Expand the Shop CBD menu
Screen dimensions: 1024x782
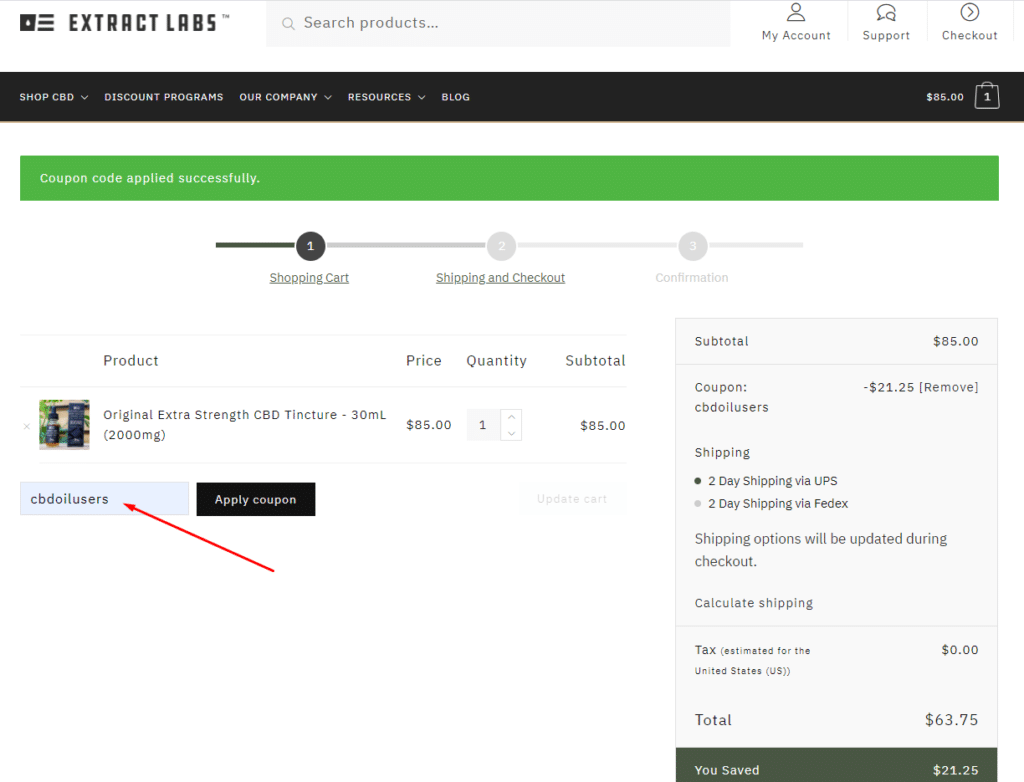[x=54, y=97]
